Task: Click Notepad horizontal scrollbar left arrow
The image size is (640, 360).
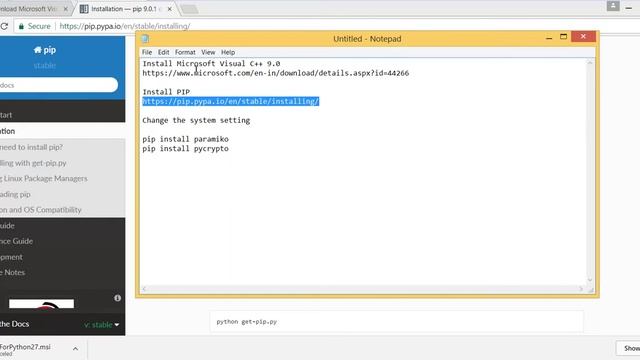Action: coord(144,289)
